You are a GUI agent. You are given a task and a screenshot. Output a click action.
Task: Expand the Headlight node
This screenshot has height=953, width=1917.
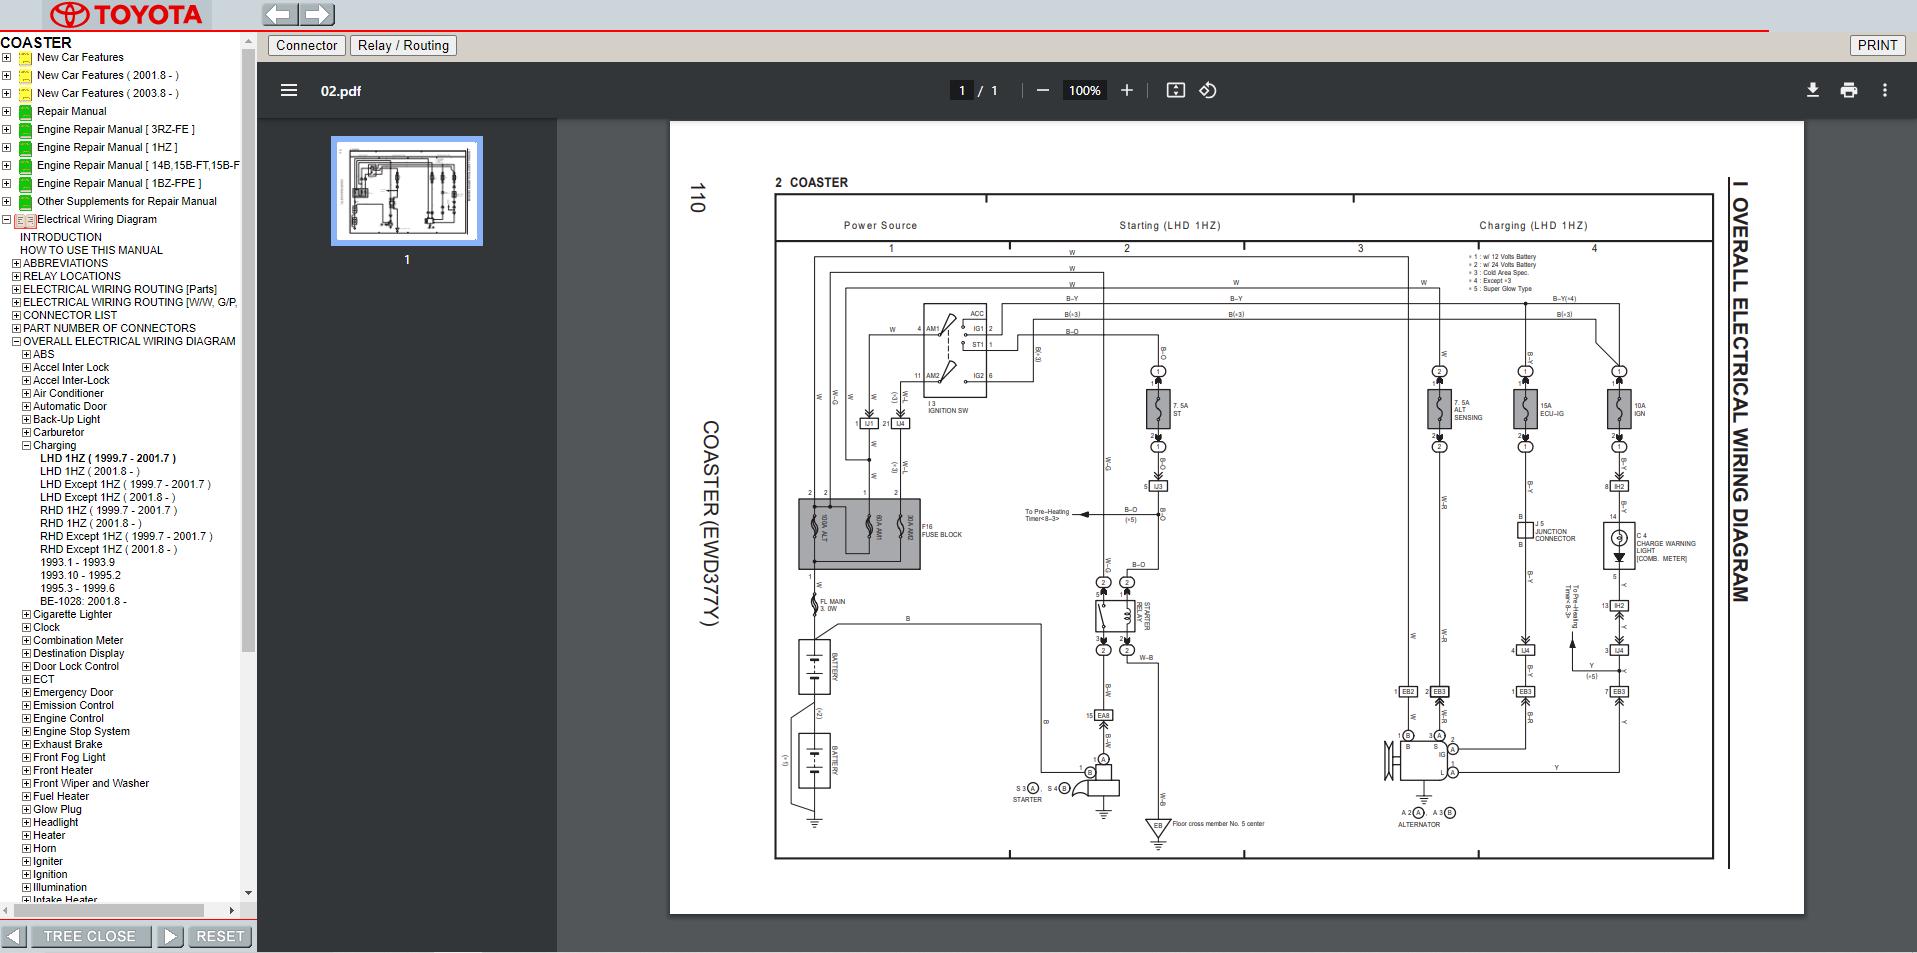pos(27,823)
